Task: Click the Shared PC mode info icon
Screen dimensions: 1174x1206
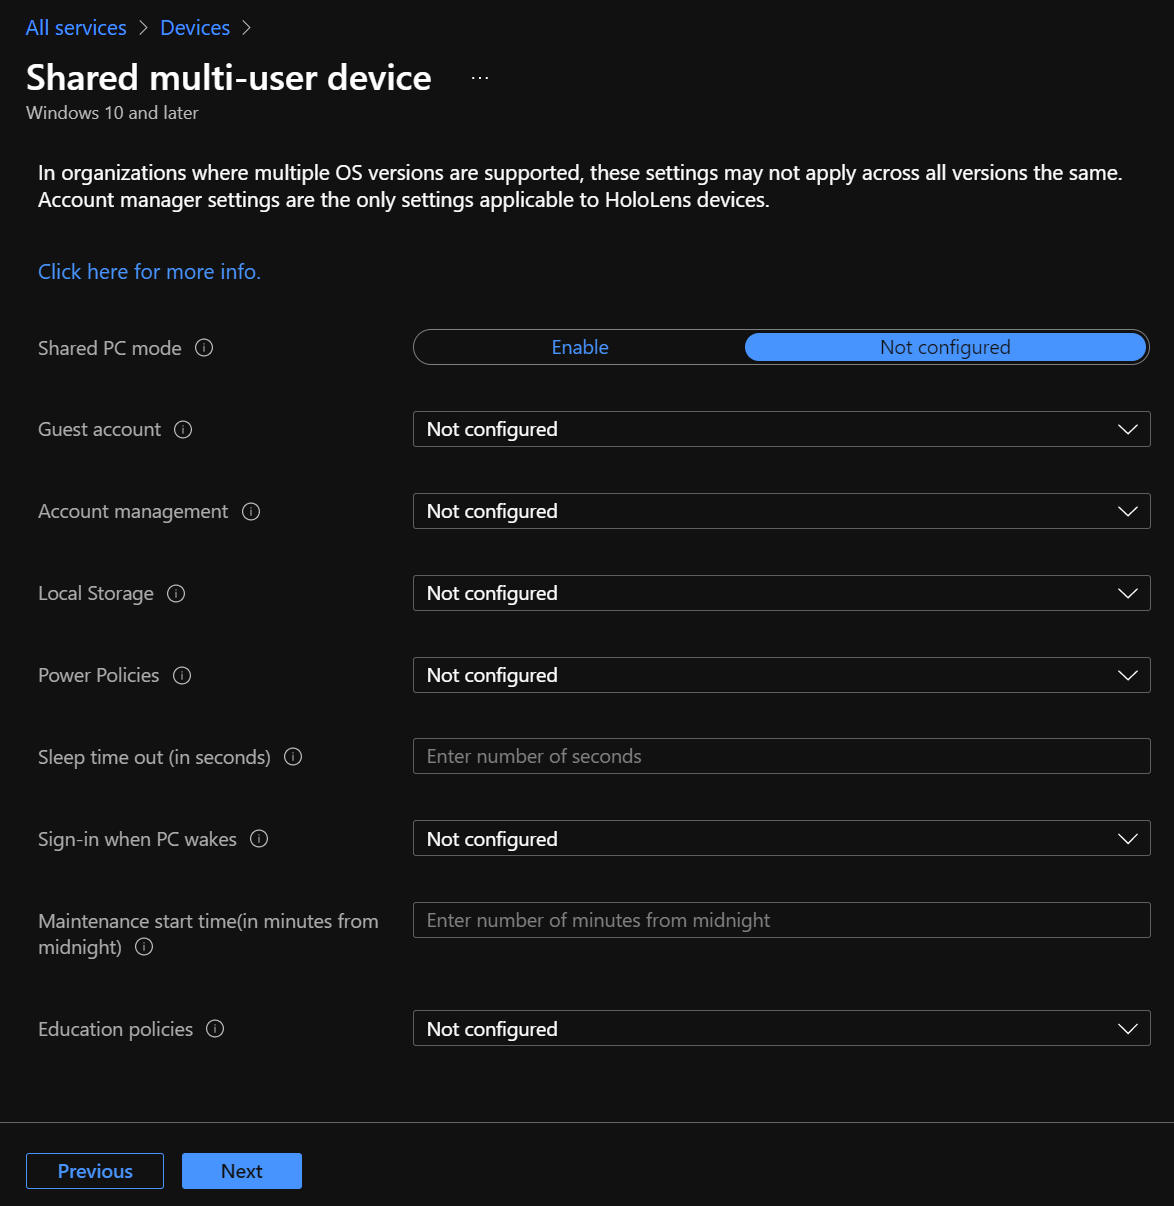Action: point(204,348)
